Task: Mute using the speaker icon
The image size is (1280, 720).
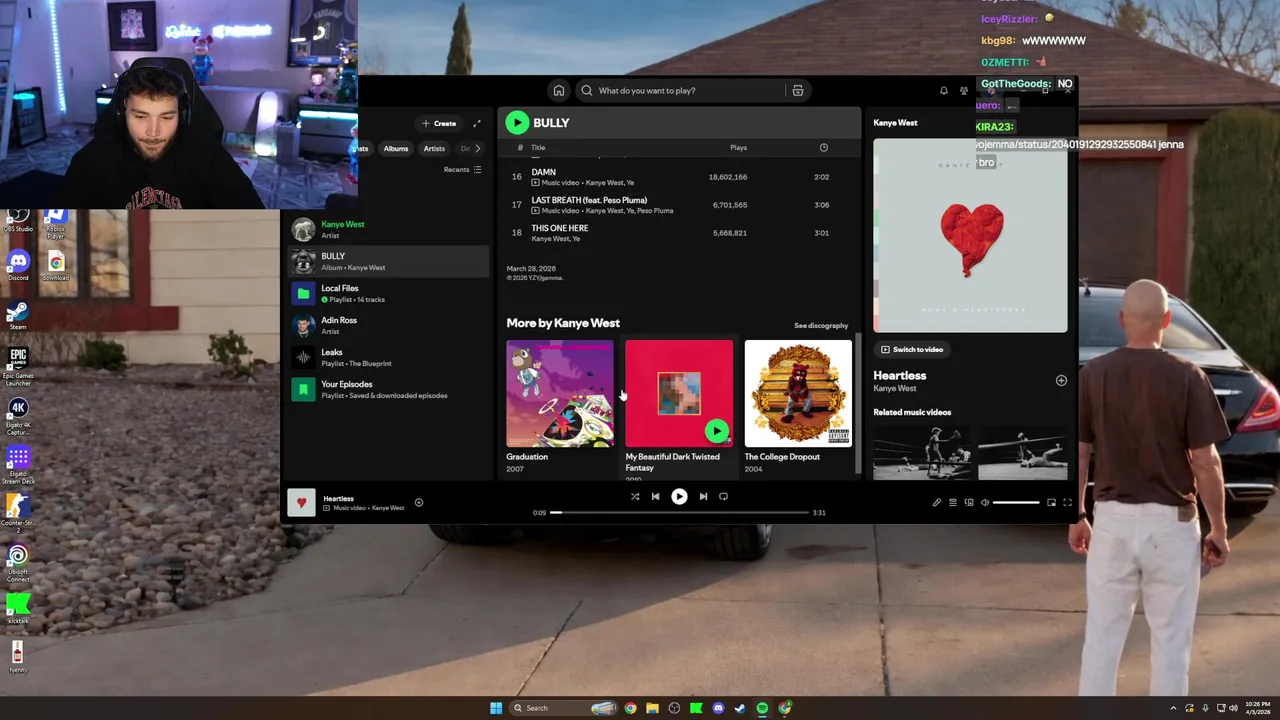Action: pos(985,503)
